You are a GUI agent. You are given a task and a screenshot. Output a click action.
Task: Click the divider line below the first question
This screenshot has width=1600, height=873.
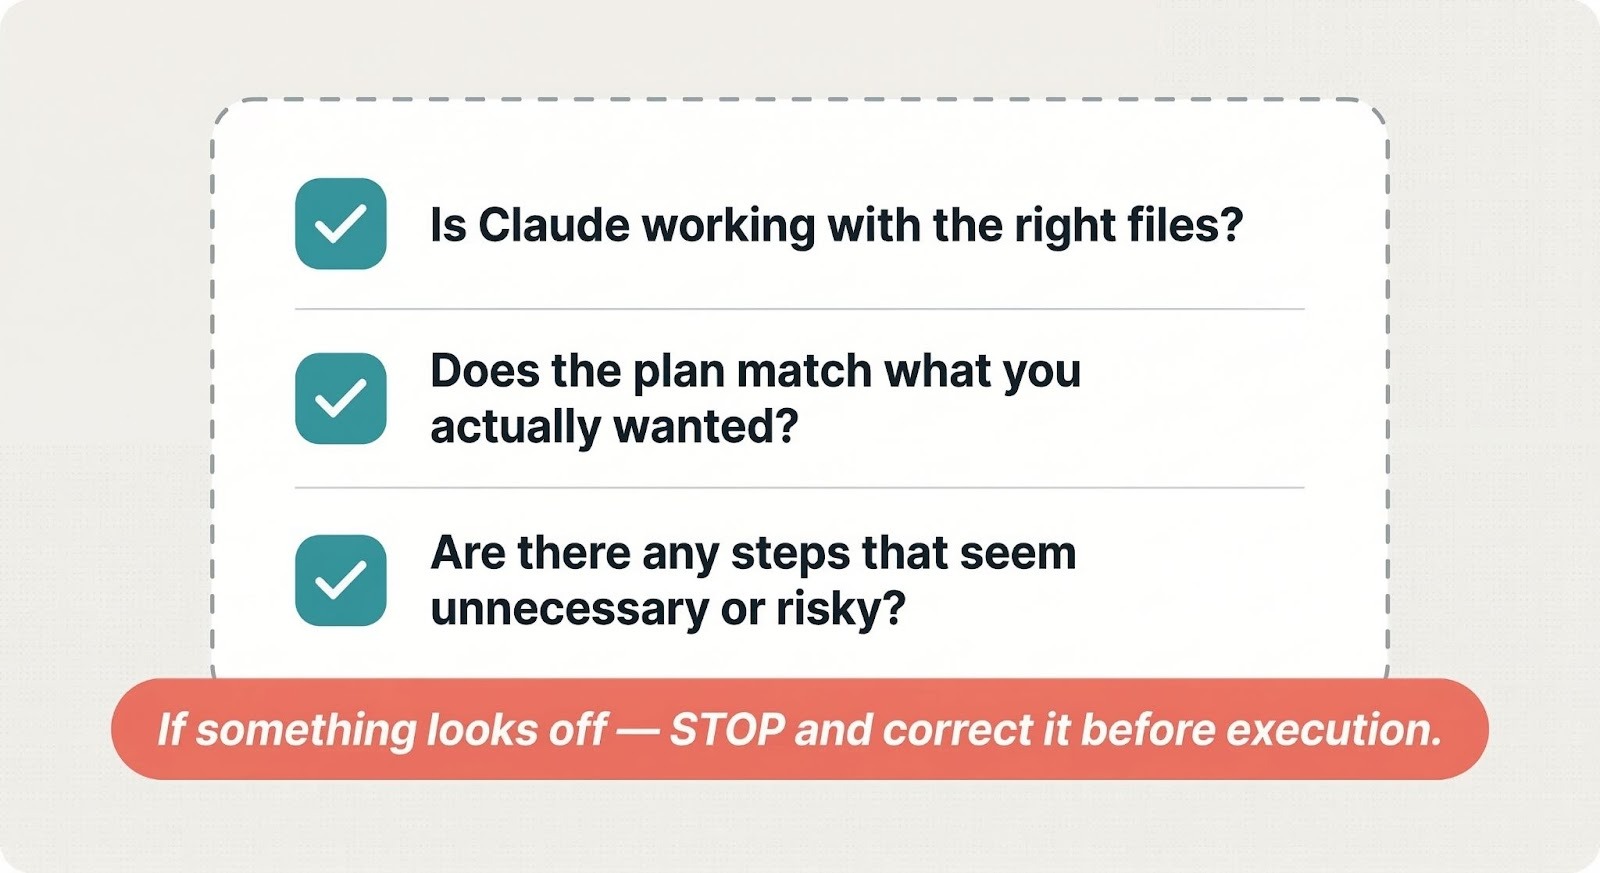(800, 309)
